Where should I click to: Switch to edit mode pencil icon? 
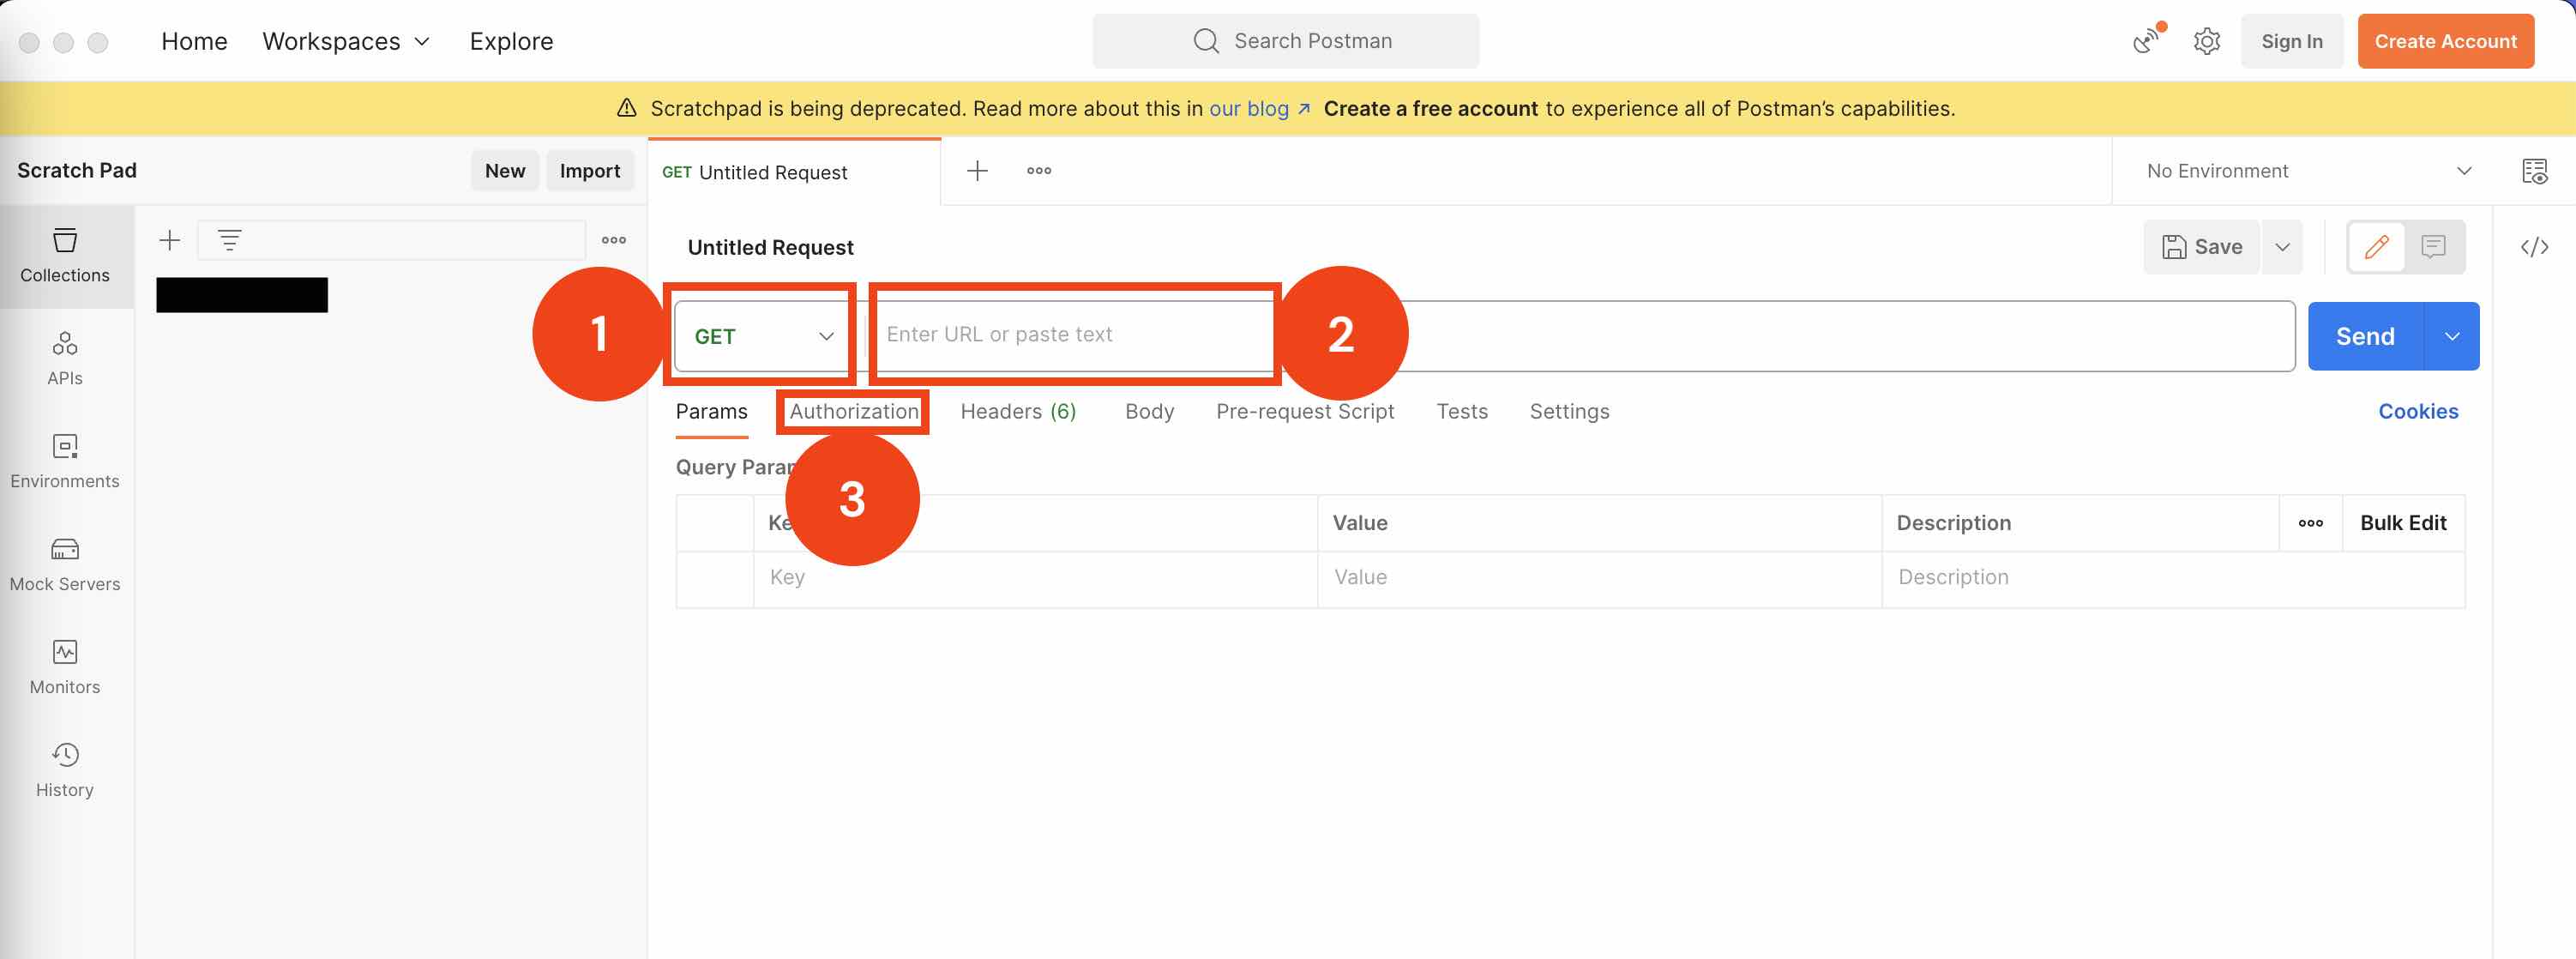[x=2376, y=247]
